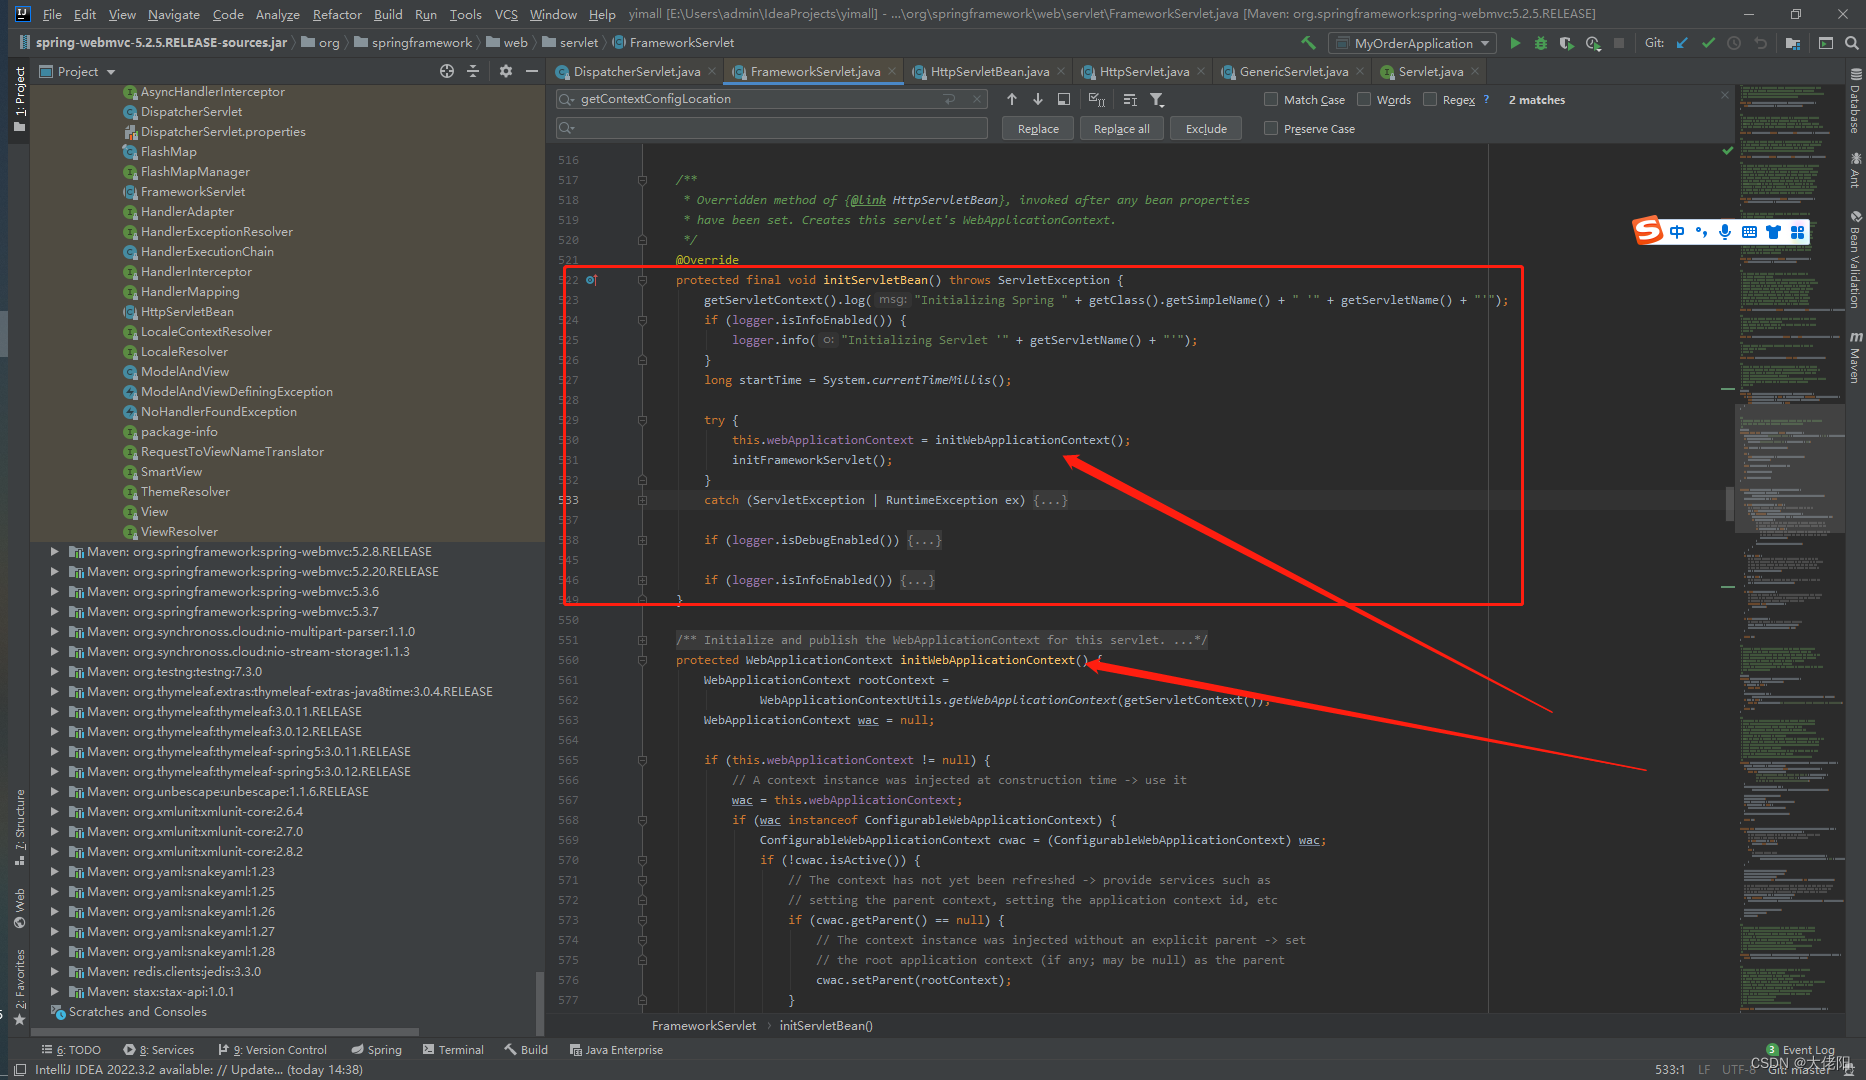The width and height of the screenshot is (1866, 1080).
Task: Click the Project panel horizontal scrollbar
Action: (x=225, y=1032)
